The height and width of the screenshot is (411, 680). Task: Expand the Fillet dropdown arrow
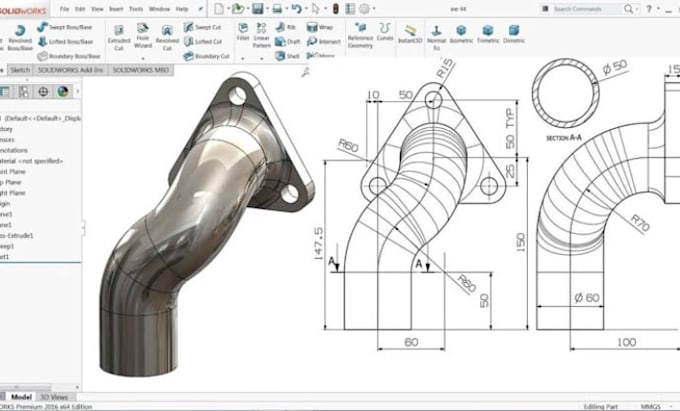click(243, 58)
